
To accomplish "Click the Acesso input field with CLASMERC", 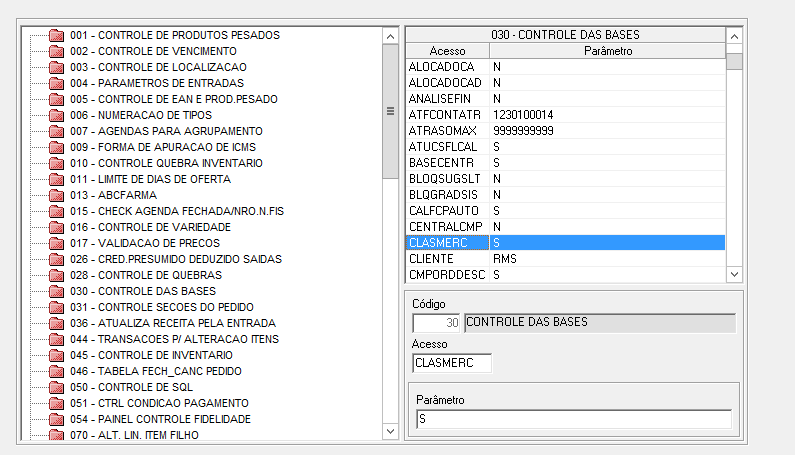I will point(452,363).
